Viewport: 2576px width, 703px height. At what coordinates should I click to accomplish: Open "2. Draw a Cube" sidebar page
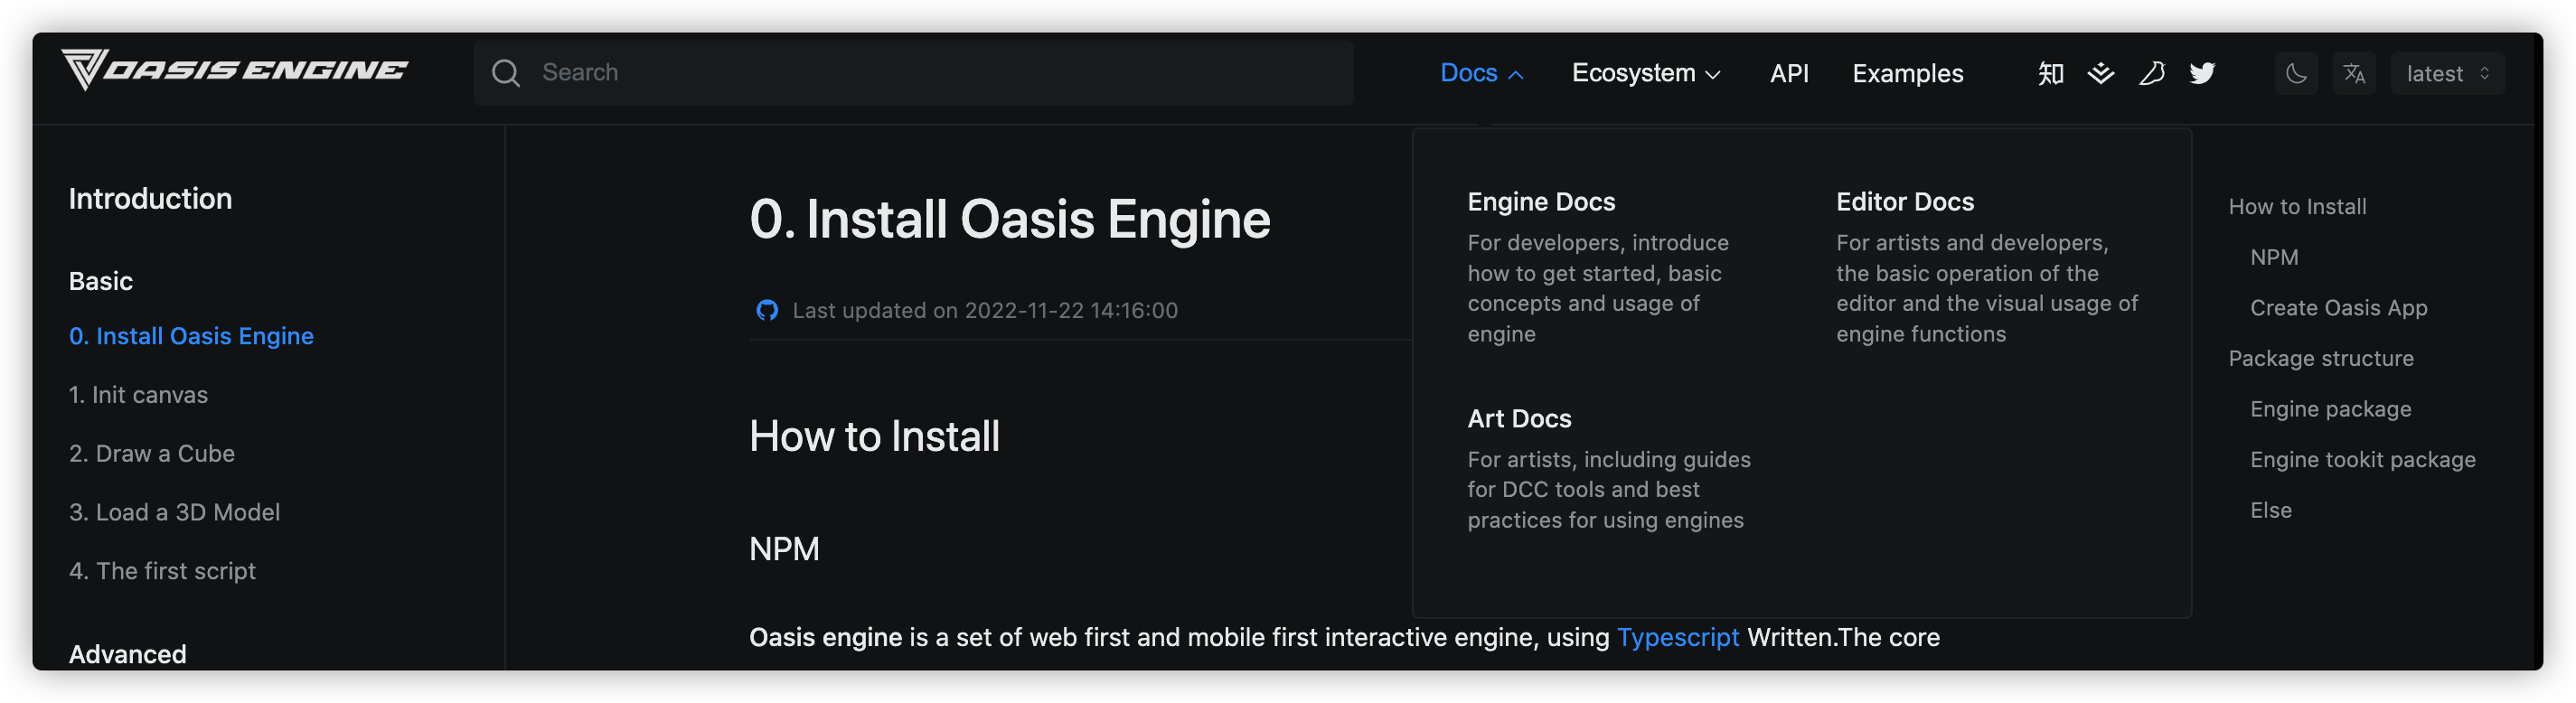pos(152,453)
